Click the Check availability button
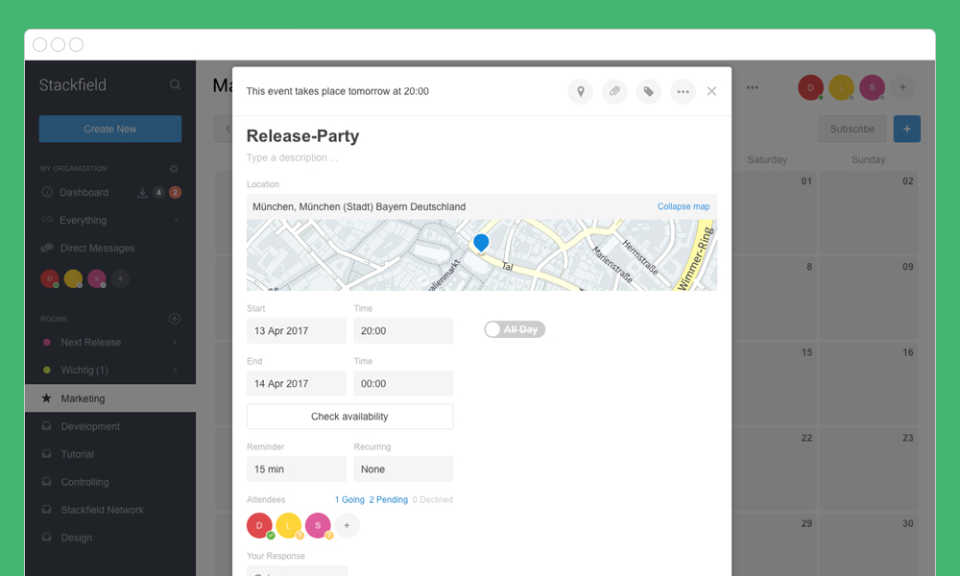The image size is (960, 576). [x=350, y=416]
